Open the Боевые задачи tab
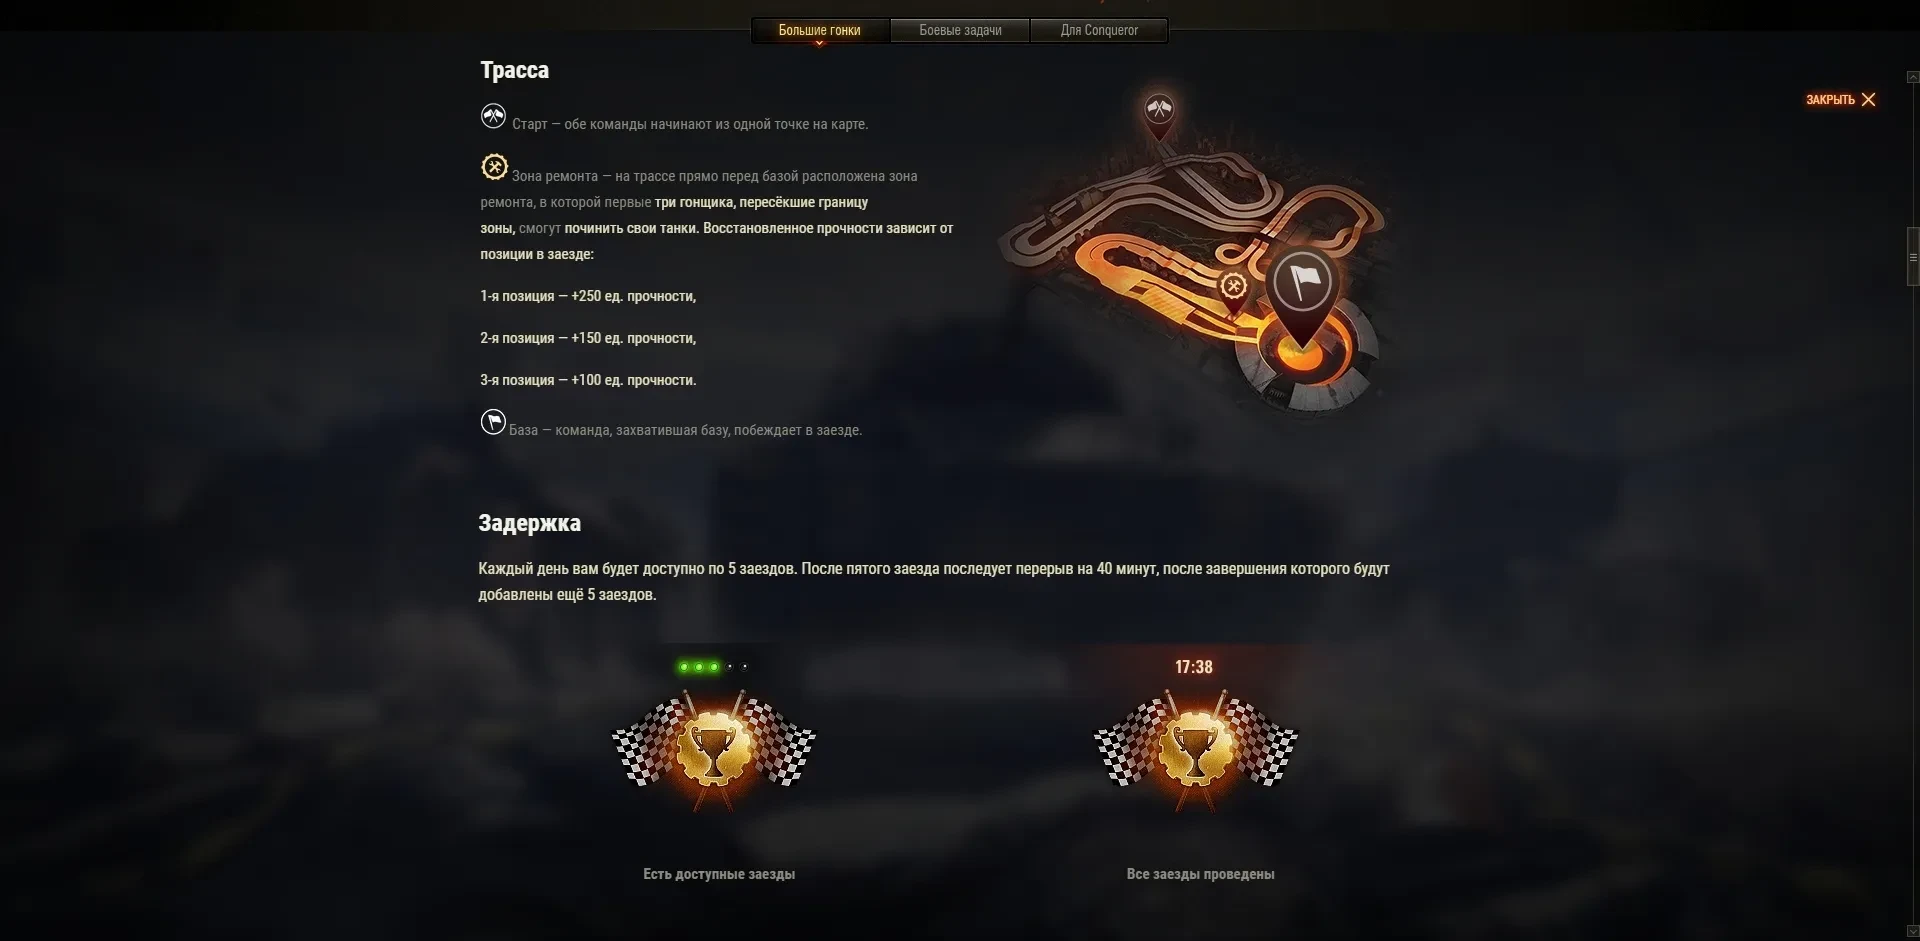Image resolution: width=1920 pixels, height=941 pixels. [x=960, y=30]
